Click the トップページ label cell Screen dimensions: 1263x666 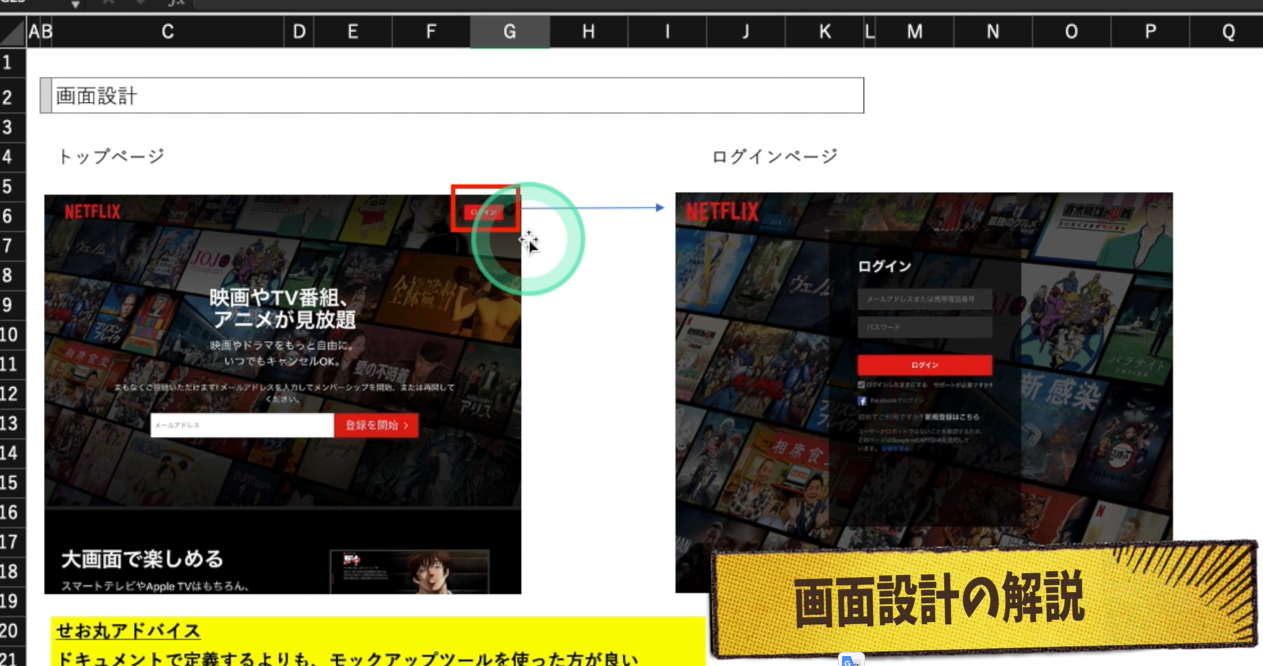click(111, 156)
